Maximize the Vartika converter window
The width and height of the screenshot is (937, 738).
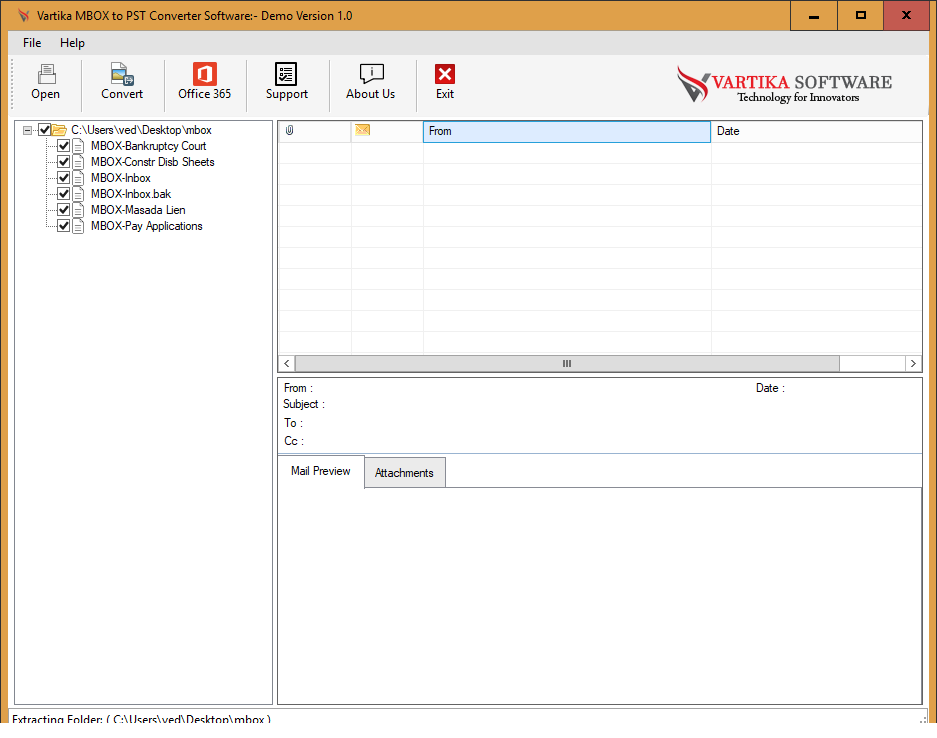(861, 16)
